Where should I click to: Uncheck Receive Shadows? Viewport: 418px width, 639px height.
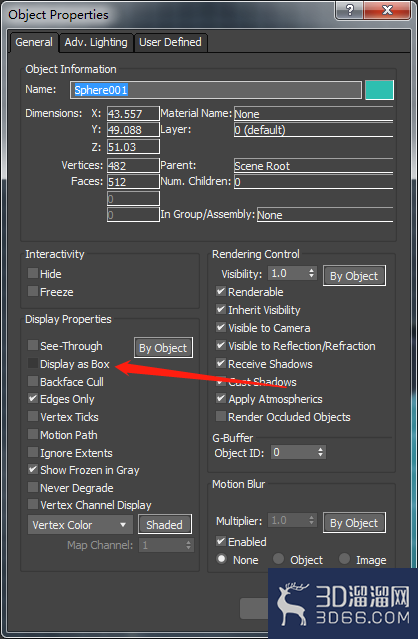(221, 363)
